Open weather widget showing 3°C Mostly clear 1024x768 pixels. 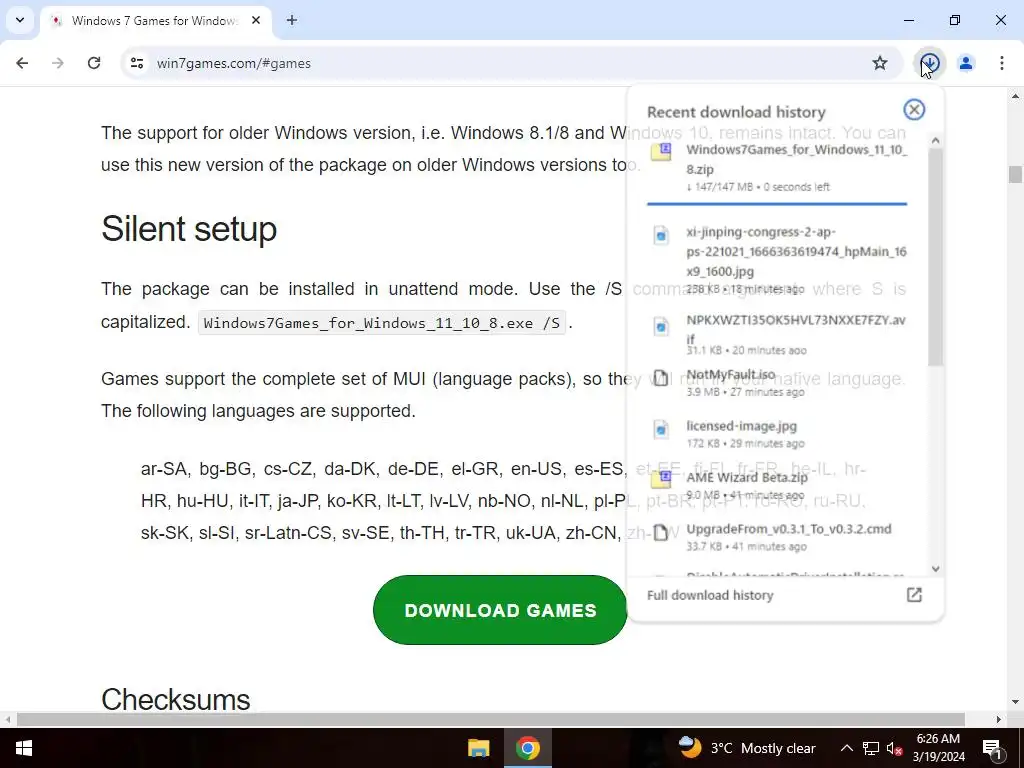coord(746,748)
